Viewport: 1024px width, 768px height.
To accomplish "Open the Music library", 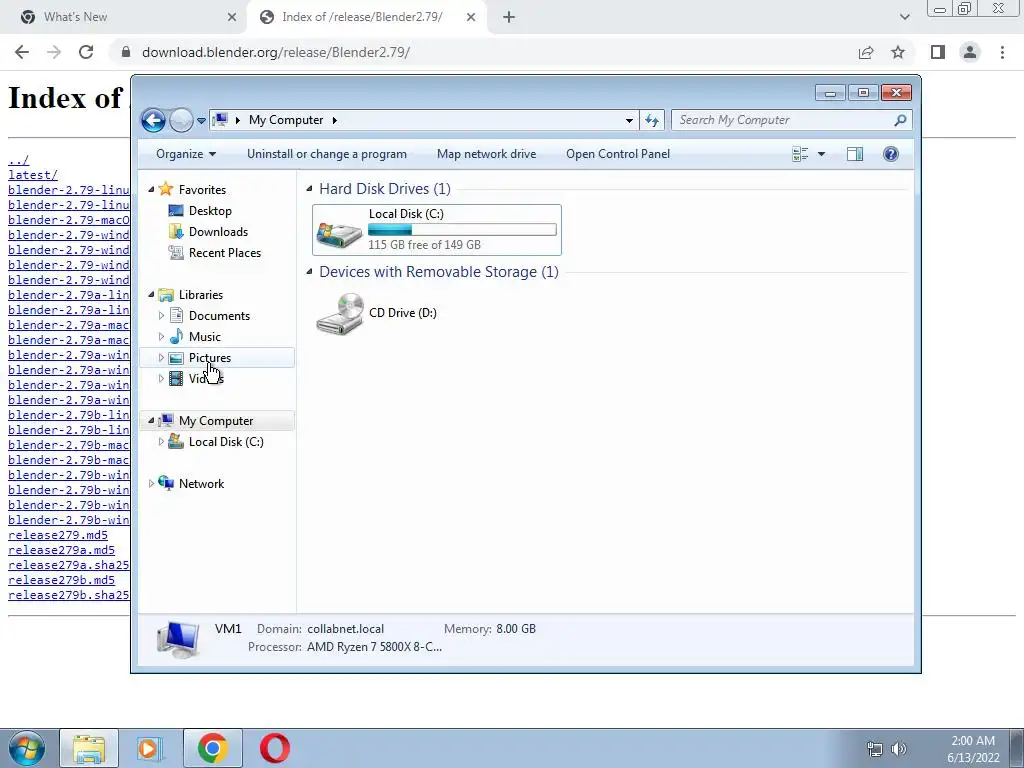I will pyautogui.click(x=204, y=337).
